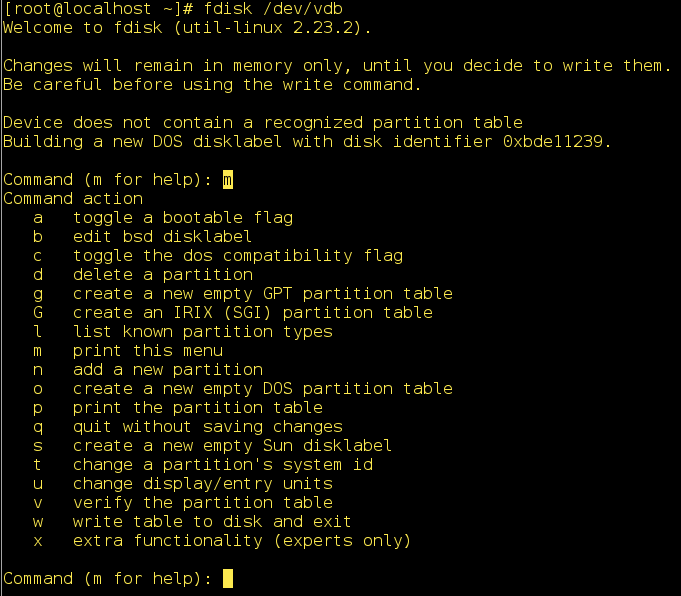This screenshot has width=681, height=596.
Task: Click the 'quit without saving changes' line
Action: point(207,427)
